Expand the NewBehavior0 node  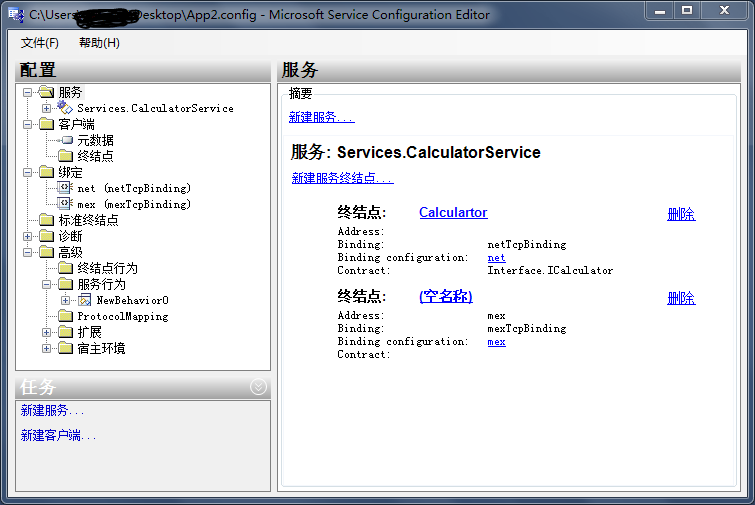click(65, 300)
